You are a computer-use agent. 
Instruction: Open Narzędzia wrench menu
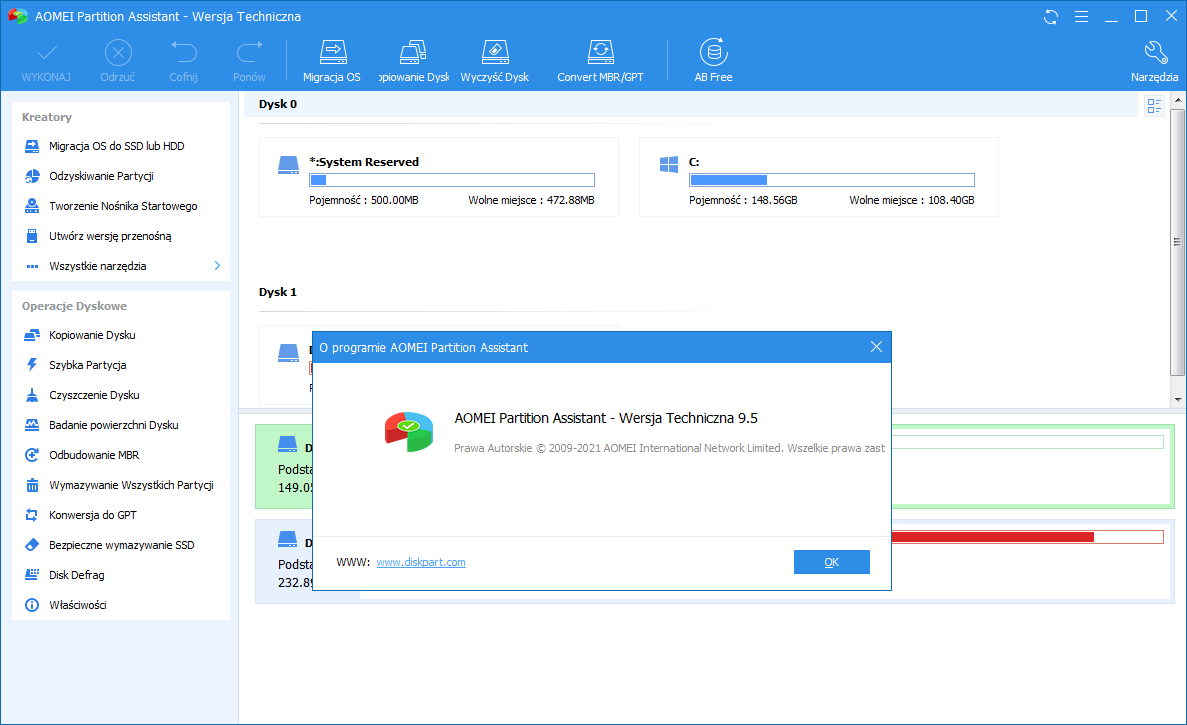[x=1154, y=61]
